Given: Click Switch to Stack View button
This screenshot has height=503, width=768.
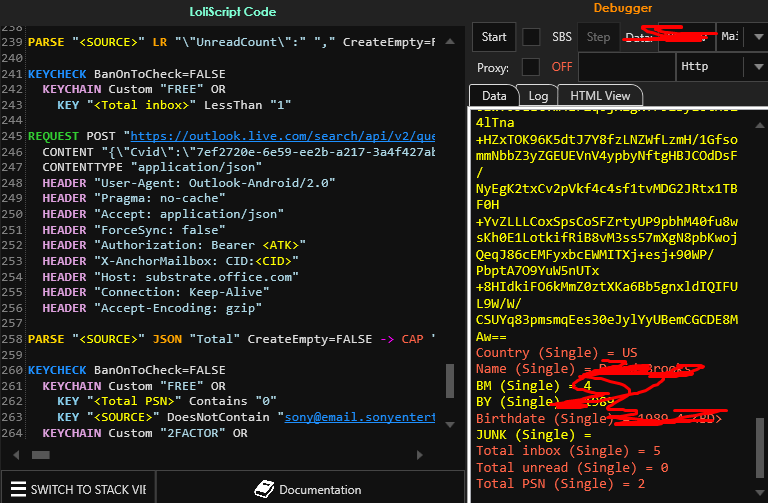Looking at the screenshot, I should (78, 489).
